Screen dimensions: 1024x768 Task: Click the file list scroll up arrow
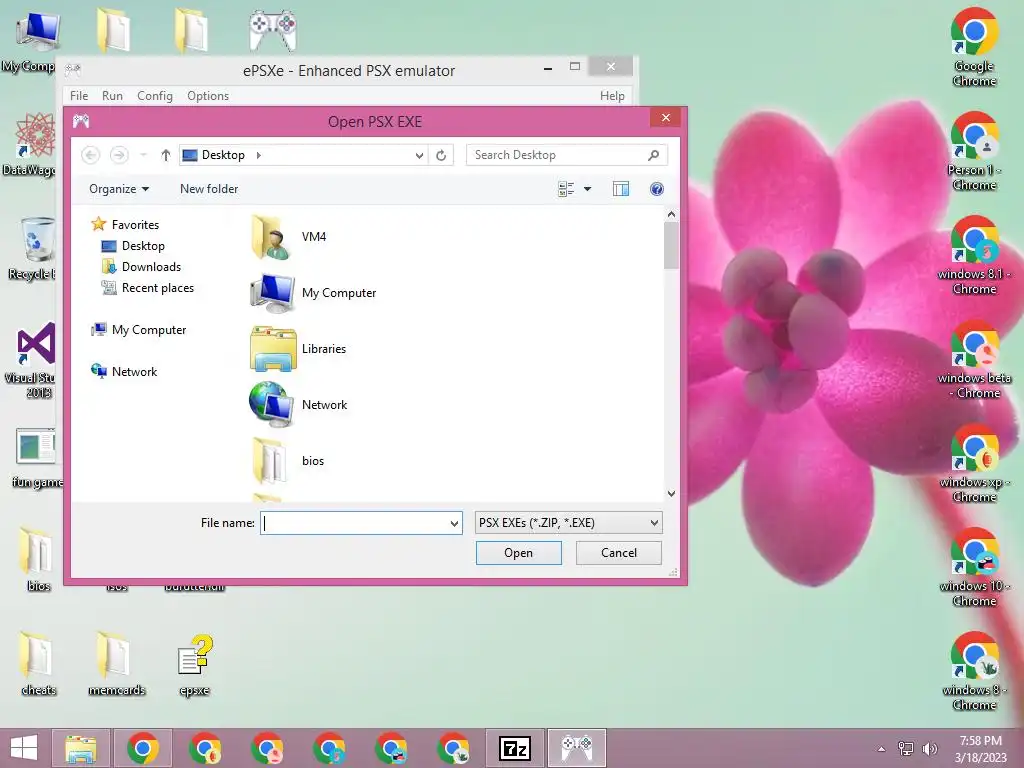[x=671, y=214]
